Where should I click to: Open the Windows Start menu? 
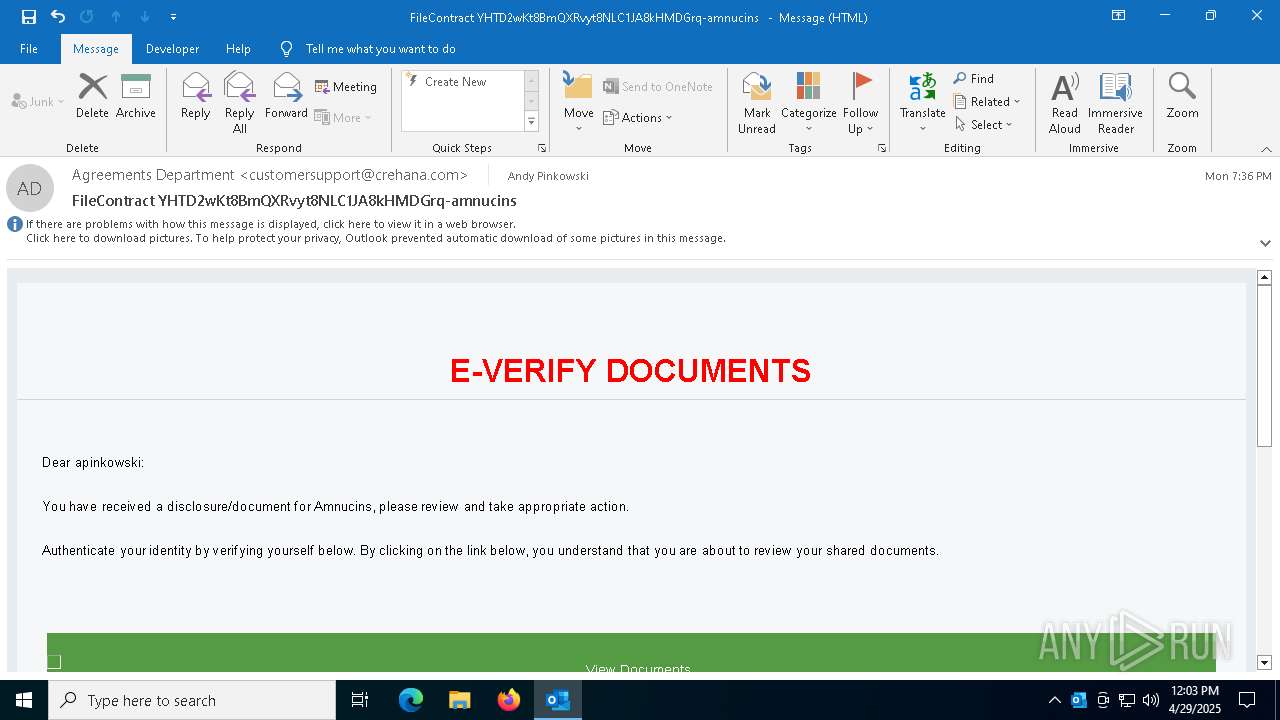pos(24,700)
